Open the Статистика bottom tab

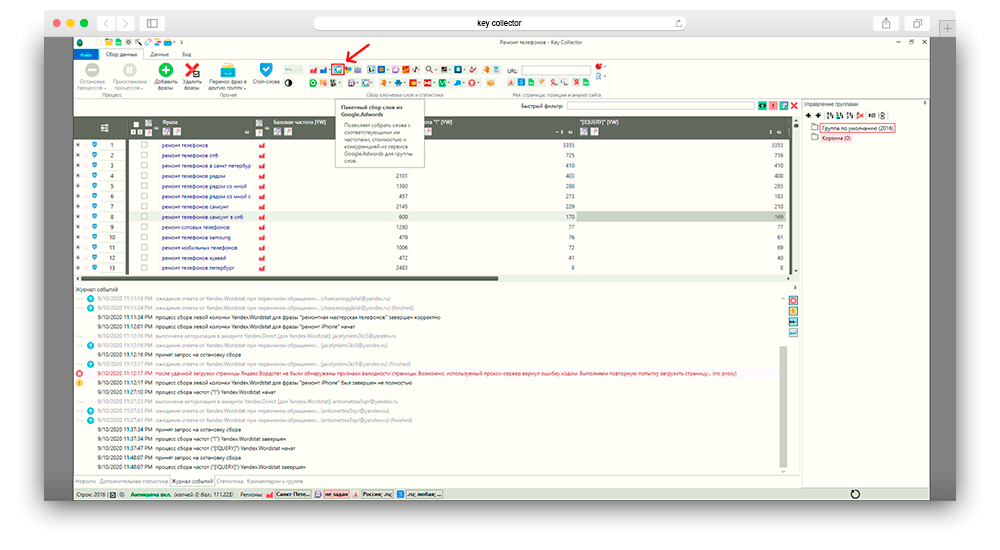[x=230, y=481]
